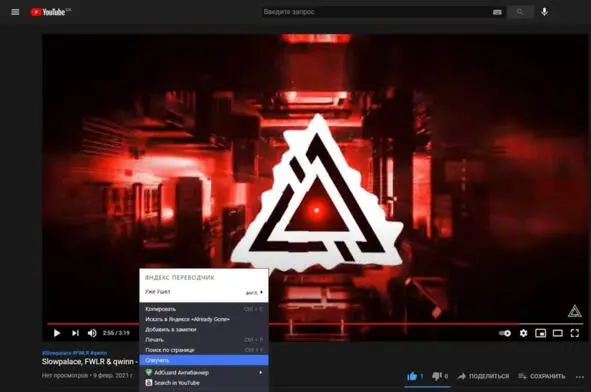Play the video
Viewport: 591px width, 392px height.
(x=57, y=333)
